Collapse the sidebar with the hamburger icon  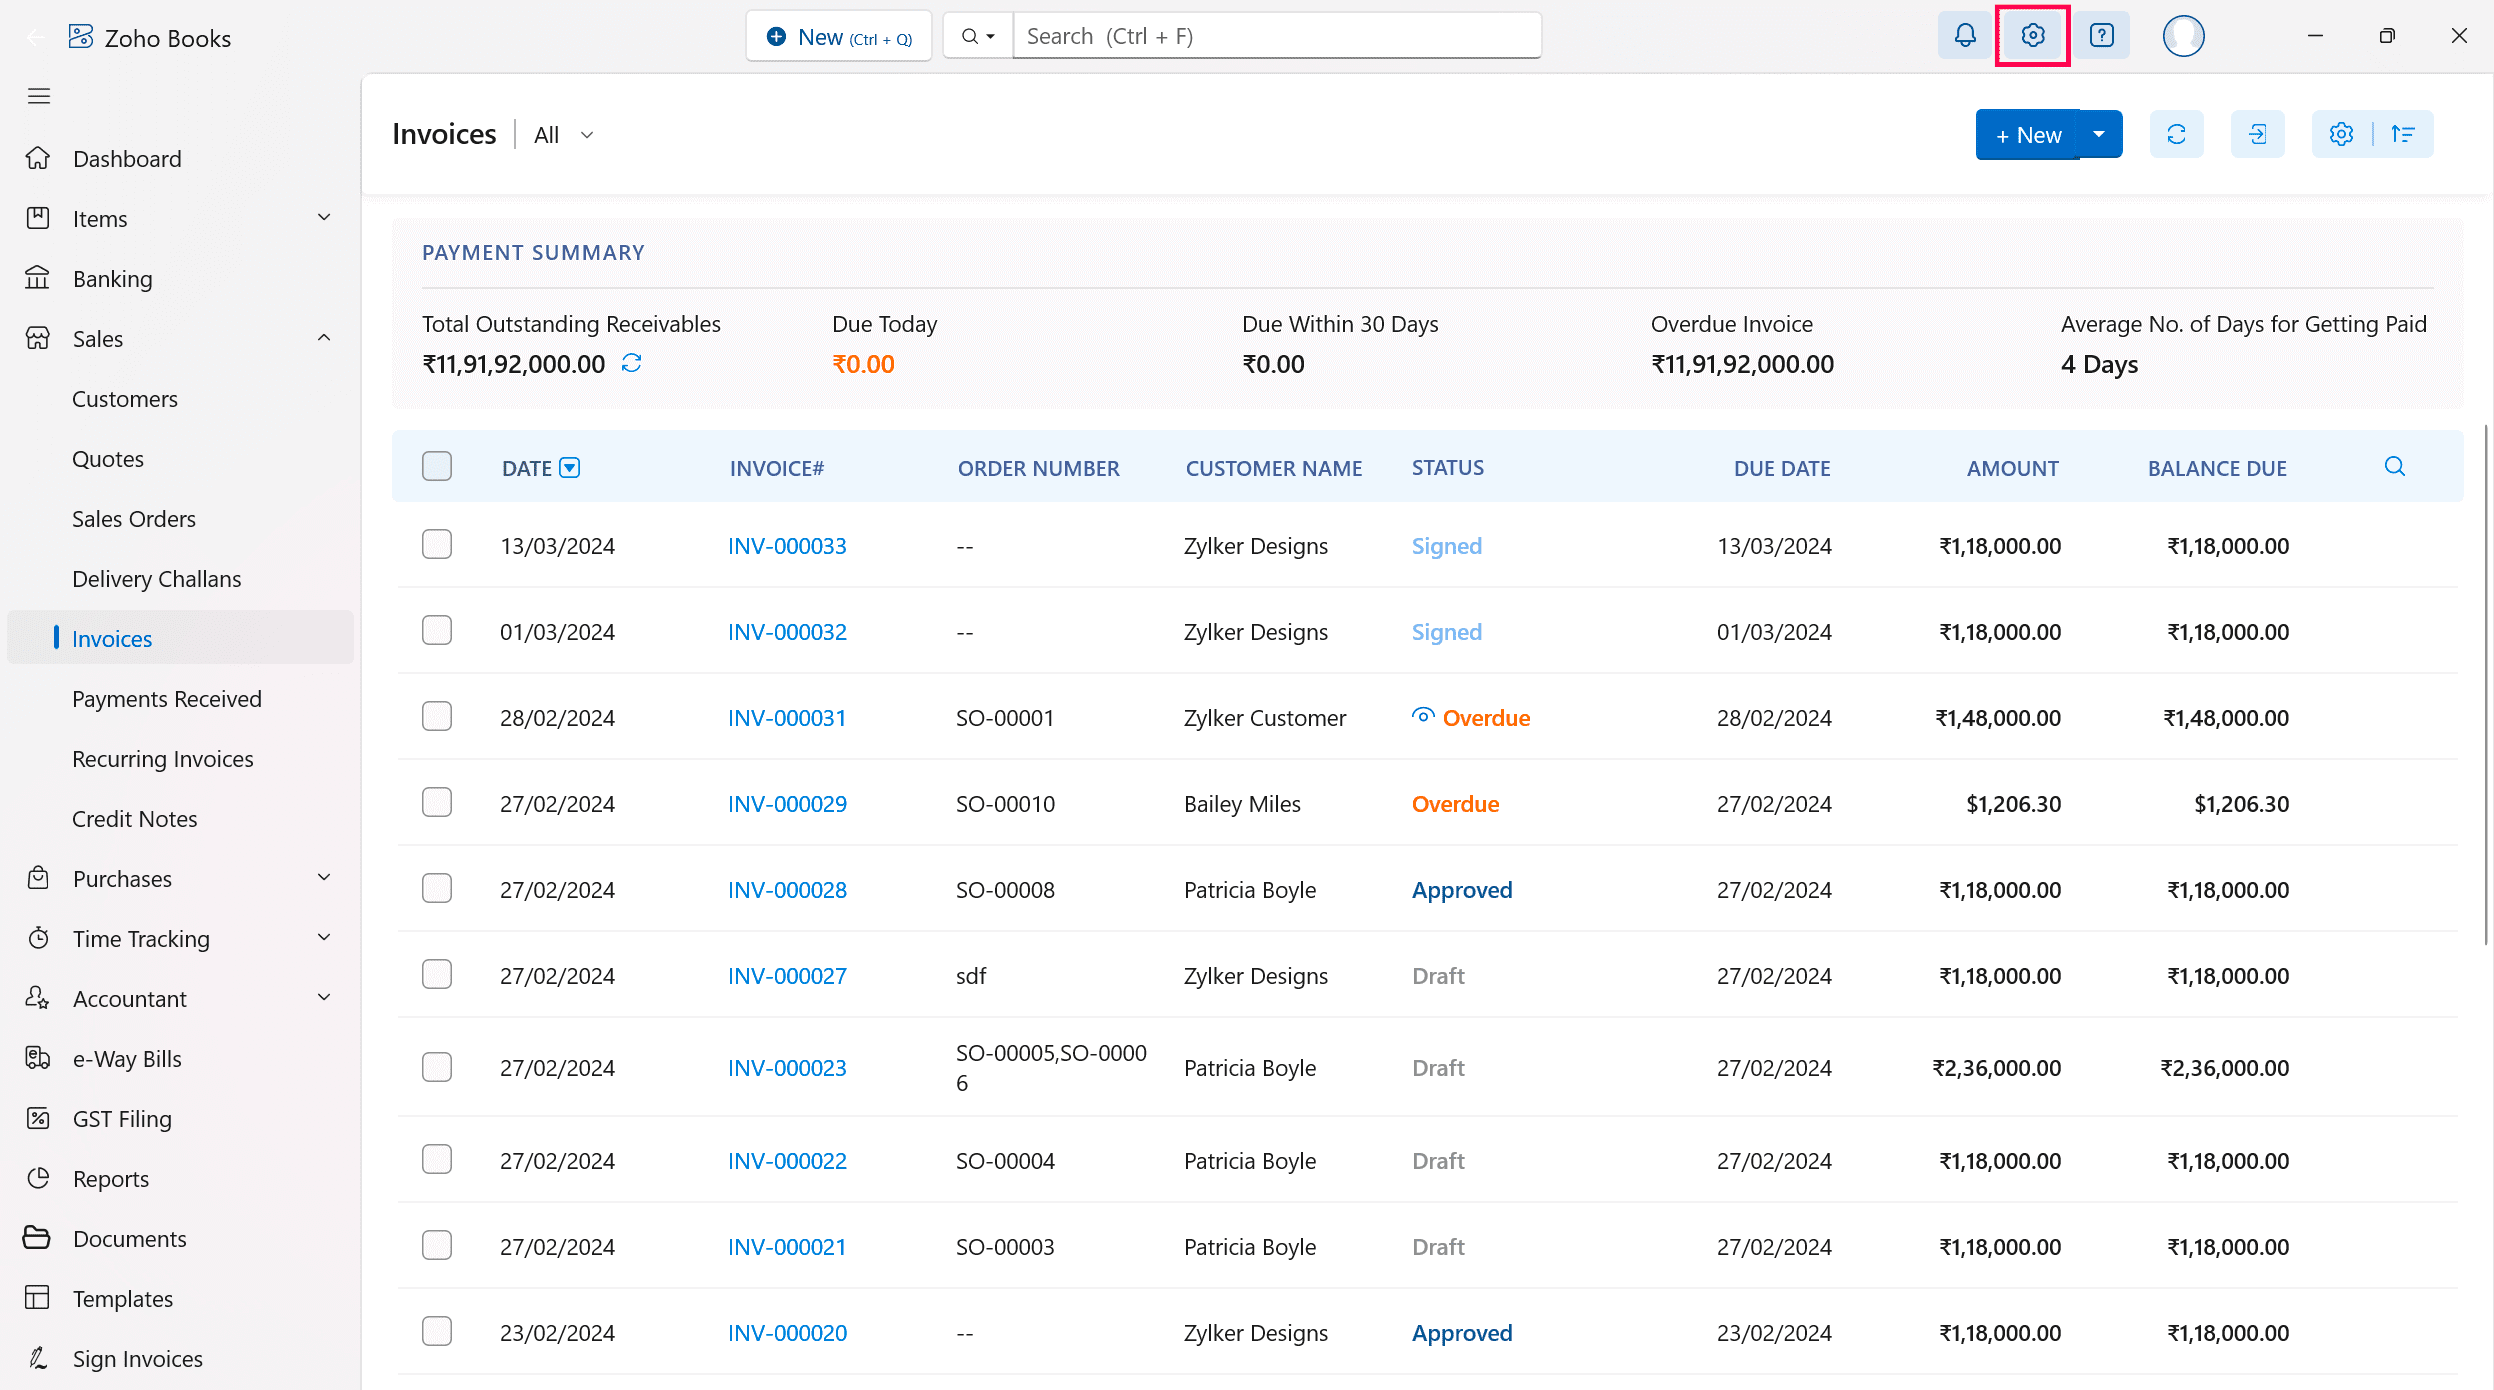(39, 96)
